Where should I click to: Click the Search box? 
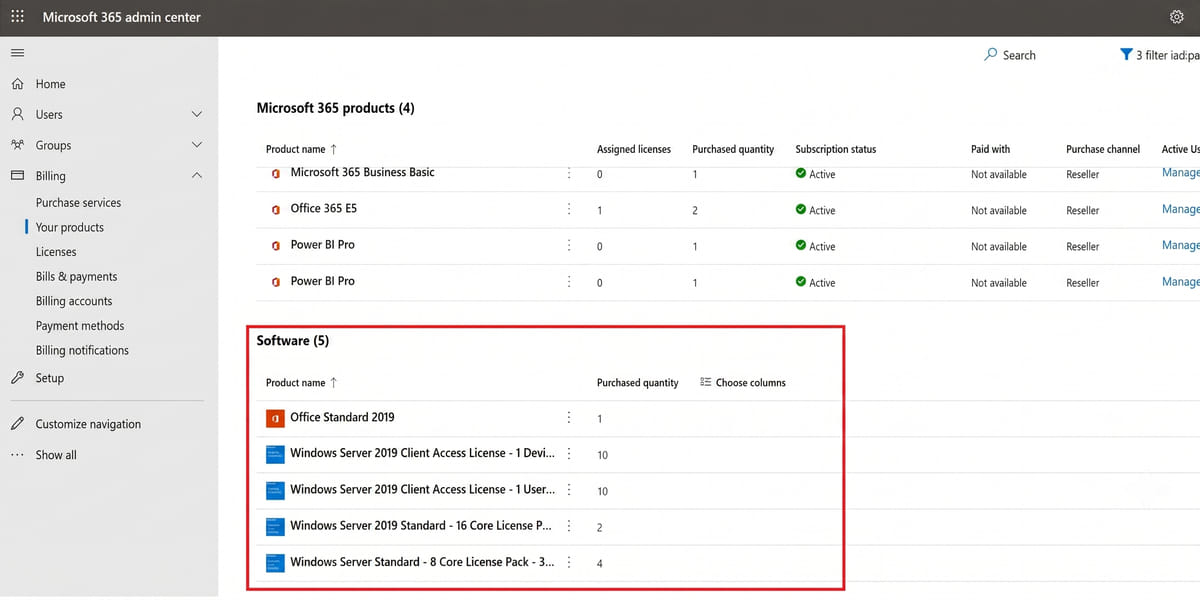click(1010, 55)
